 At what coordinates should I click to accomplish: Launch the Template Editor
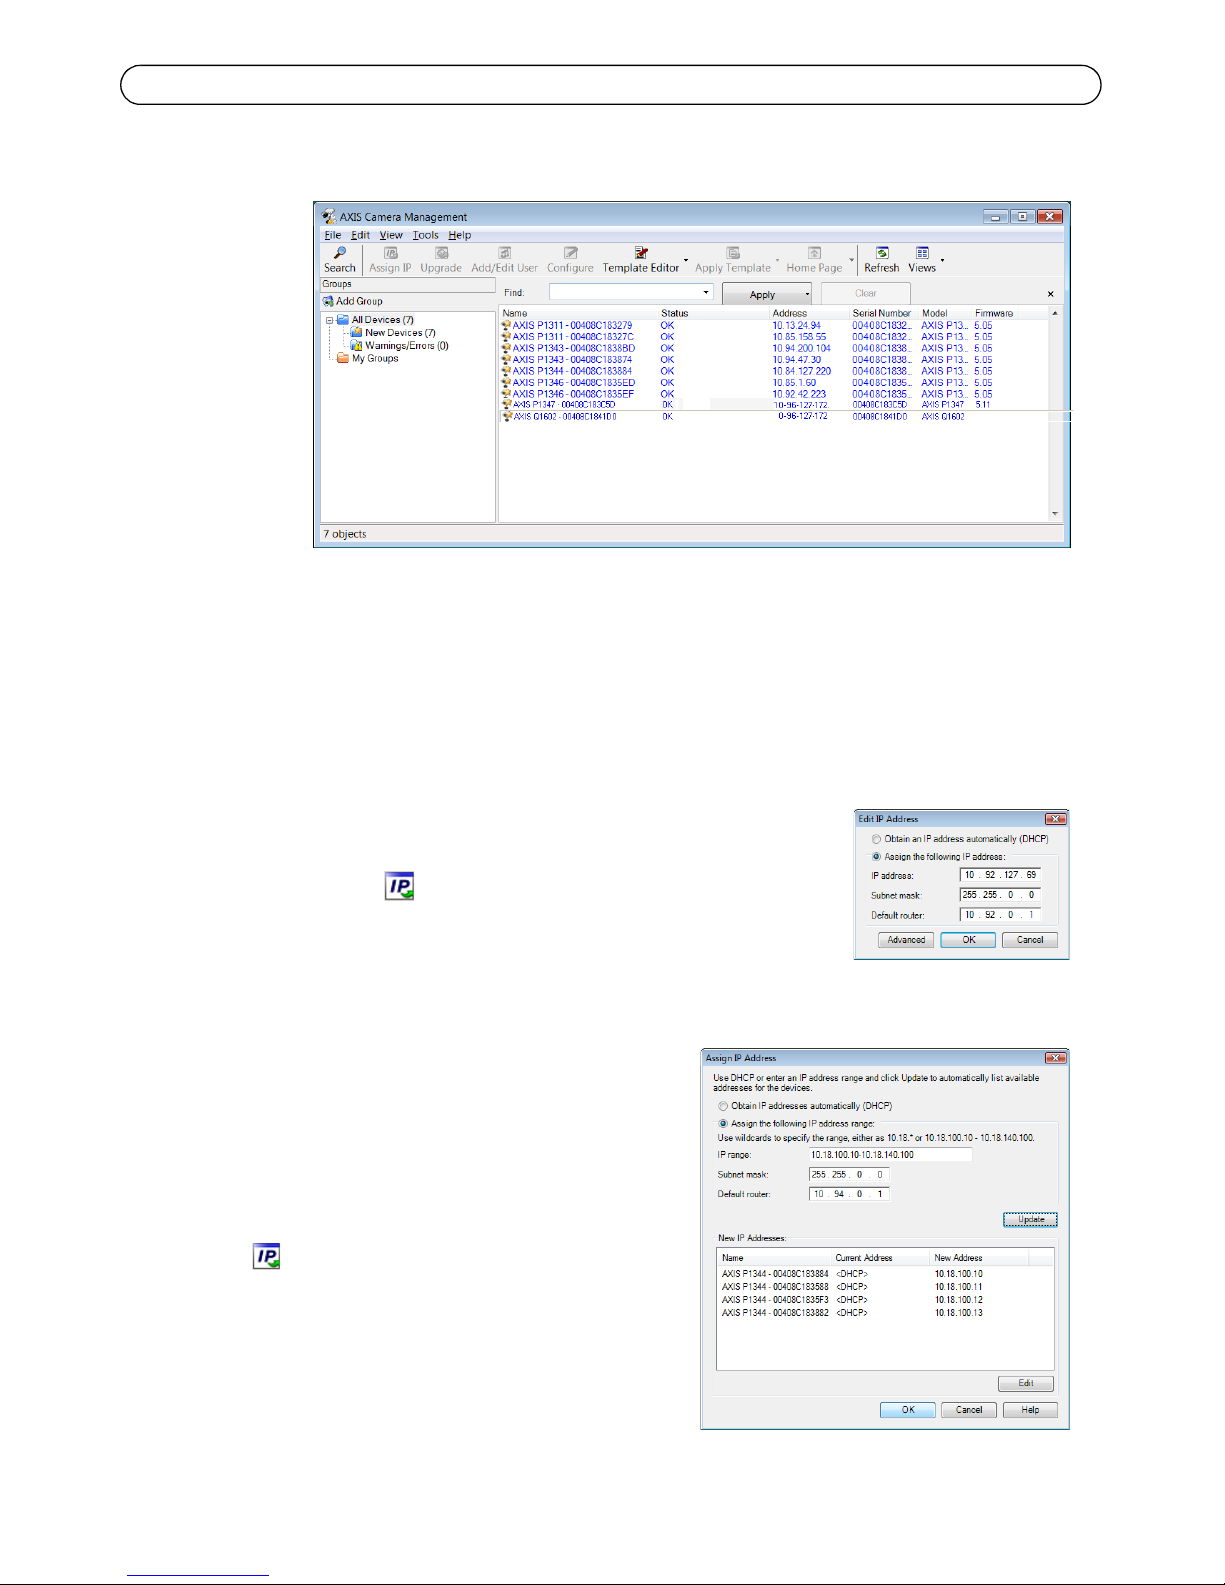tap(641, 254)
